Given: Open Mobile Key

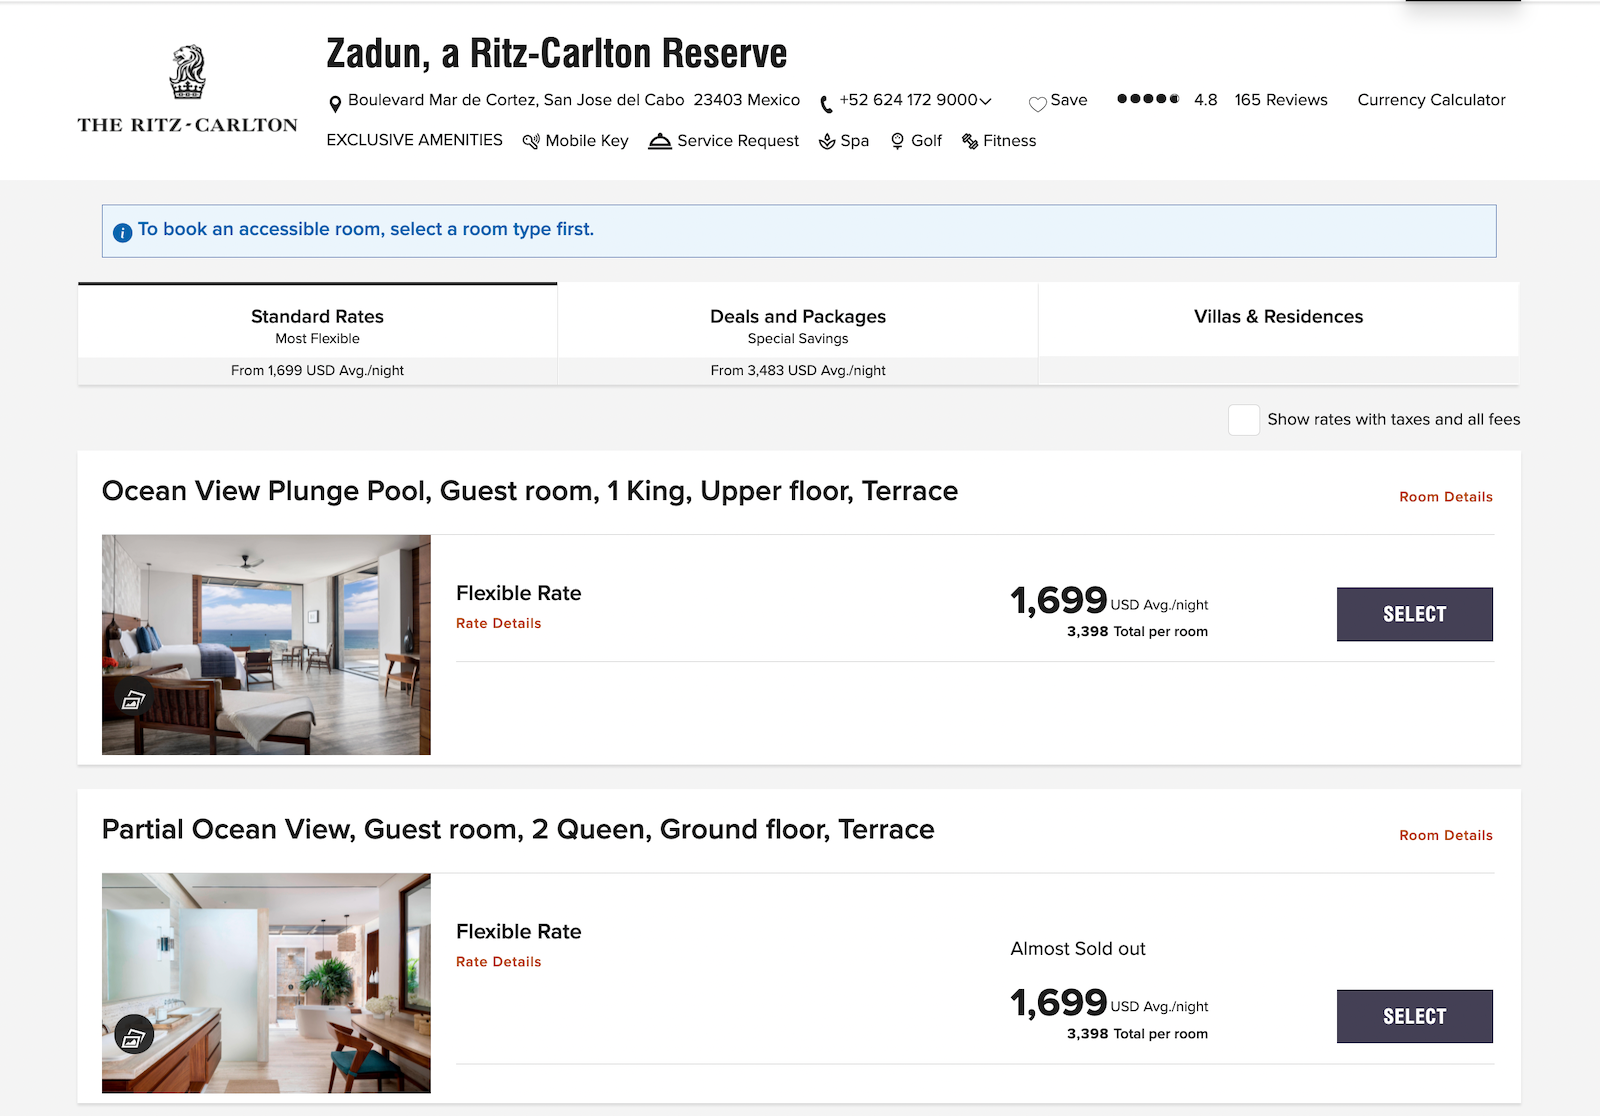Looking at the screenshot, I should tap(531, 141).
